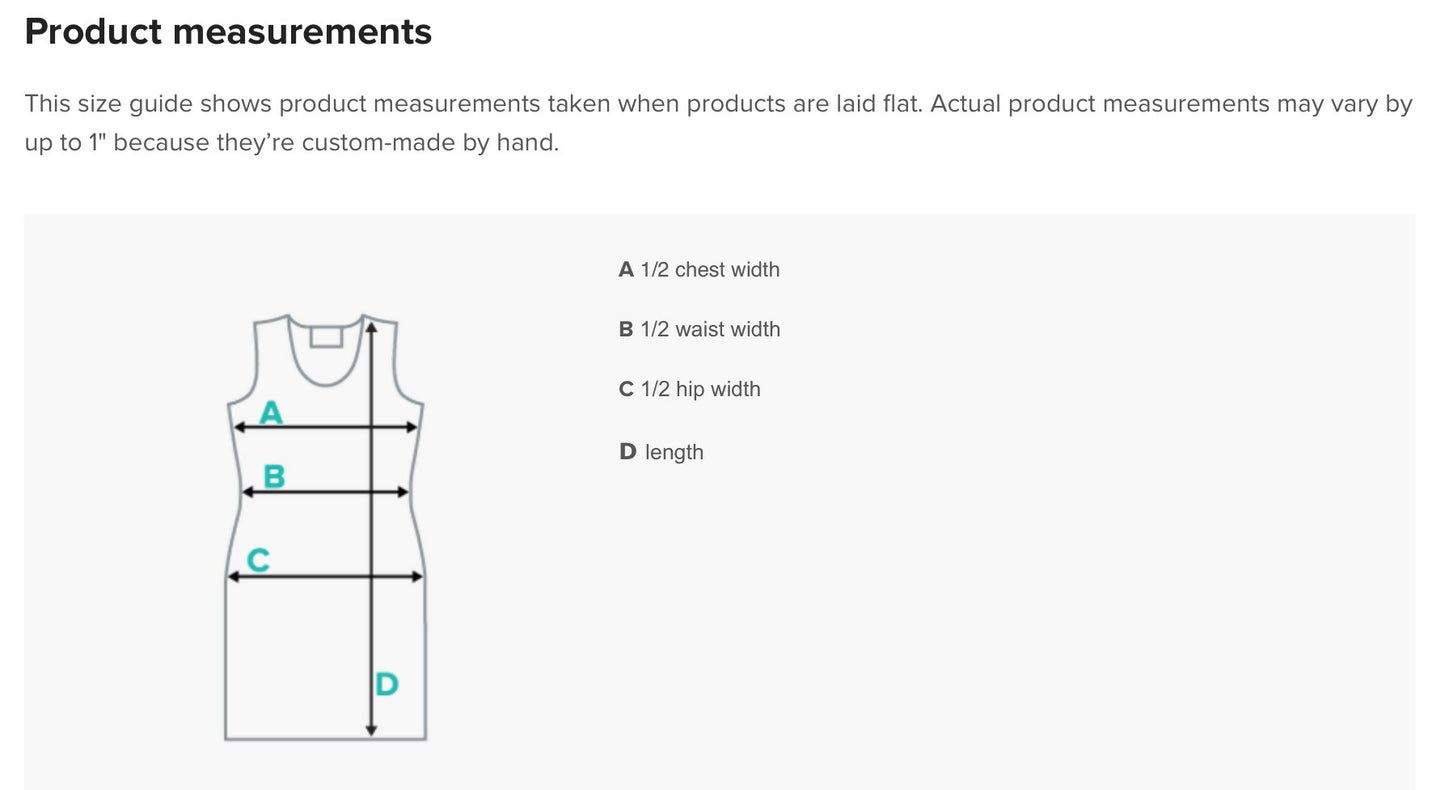Click the neck tag rectangle on the dress
The width and height of the screenshot is (1445, 790).
pyautogui.click(x=326, y=336)
